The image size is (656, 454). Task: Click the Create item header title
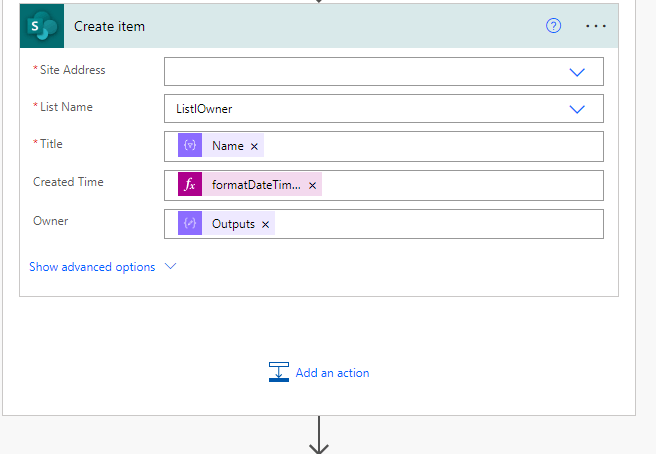coord(109,26)
